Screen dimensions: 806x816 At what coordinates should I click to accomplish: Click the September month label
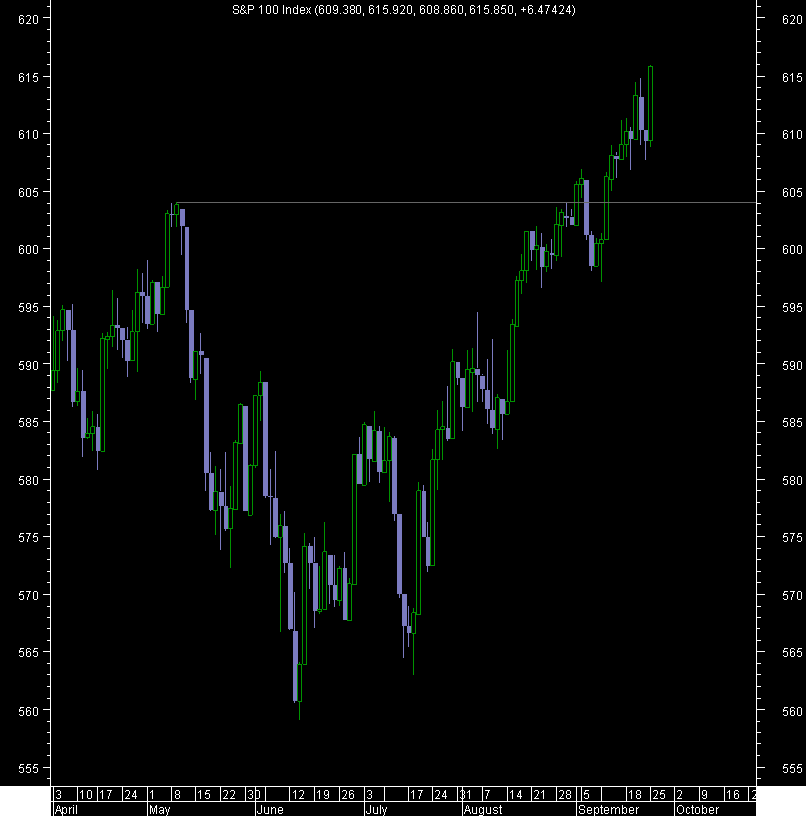pyautogui.click(x=608, y=810)
